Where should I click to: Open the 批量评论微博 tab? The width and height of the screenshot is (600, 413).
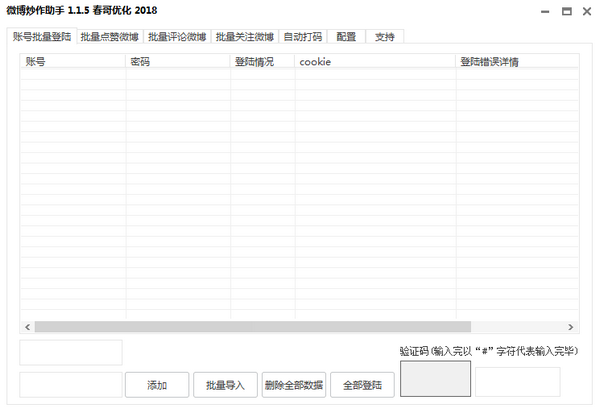[177, 37]
